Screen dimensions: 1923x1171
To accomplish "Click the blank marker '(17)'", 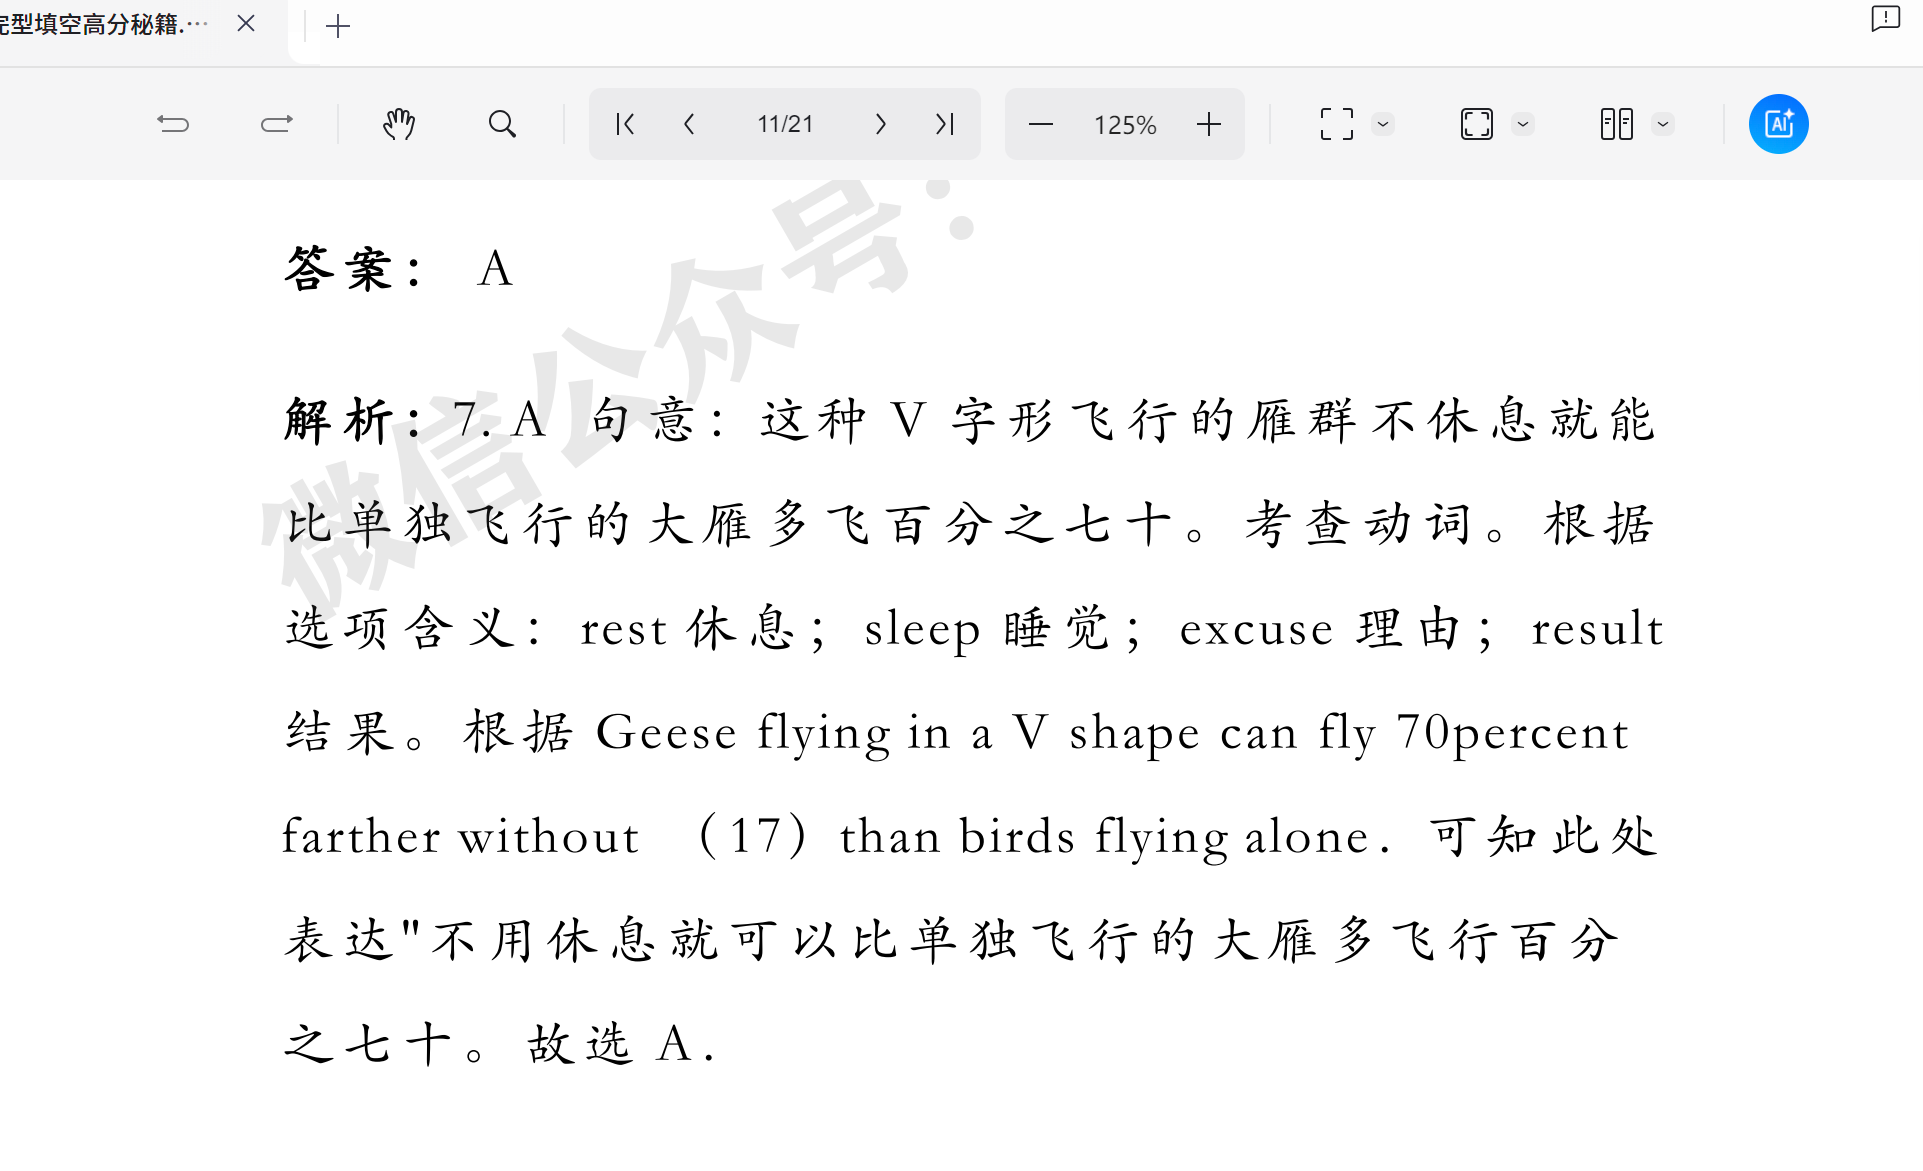I will click(x=753, y=836).
